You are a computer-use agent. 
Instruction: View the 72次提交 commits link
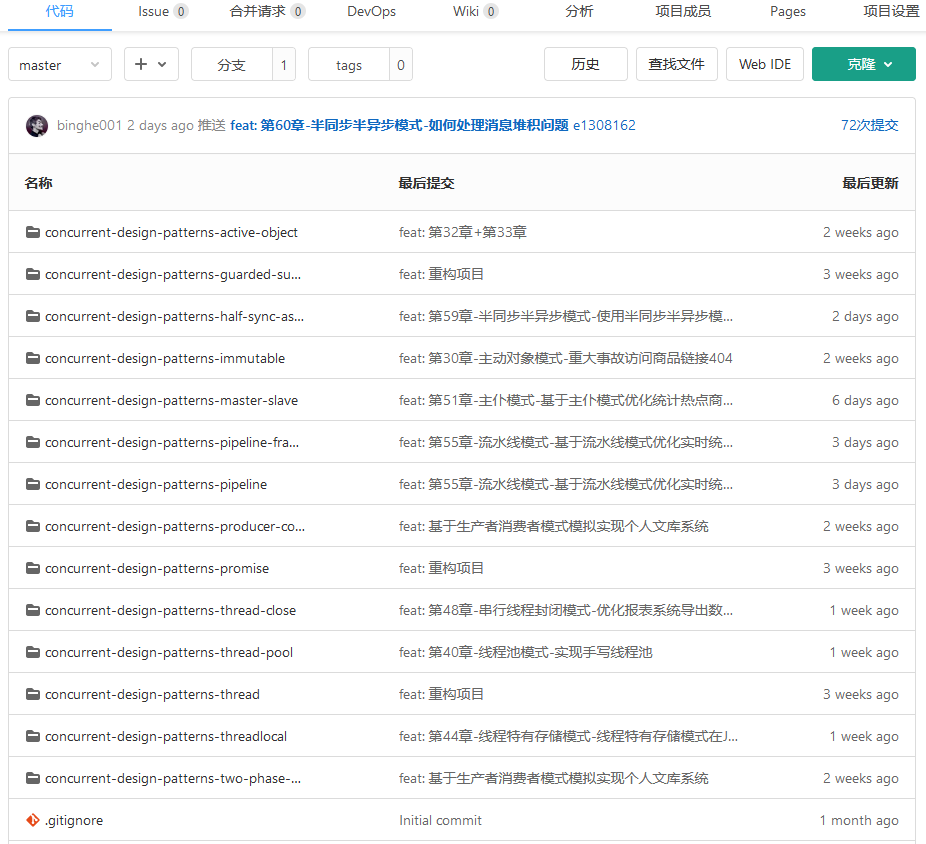coord(869,126)
